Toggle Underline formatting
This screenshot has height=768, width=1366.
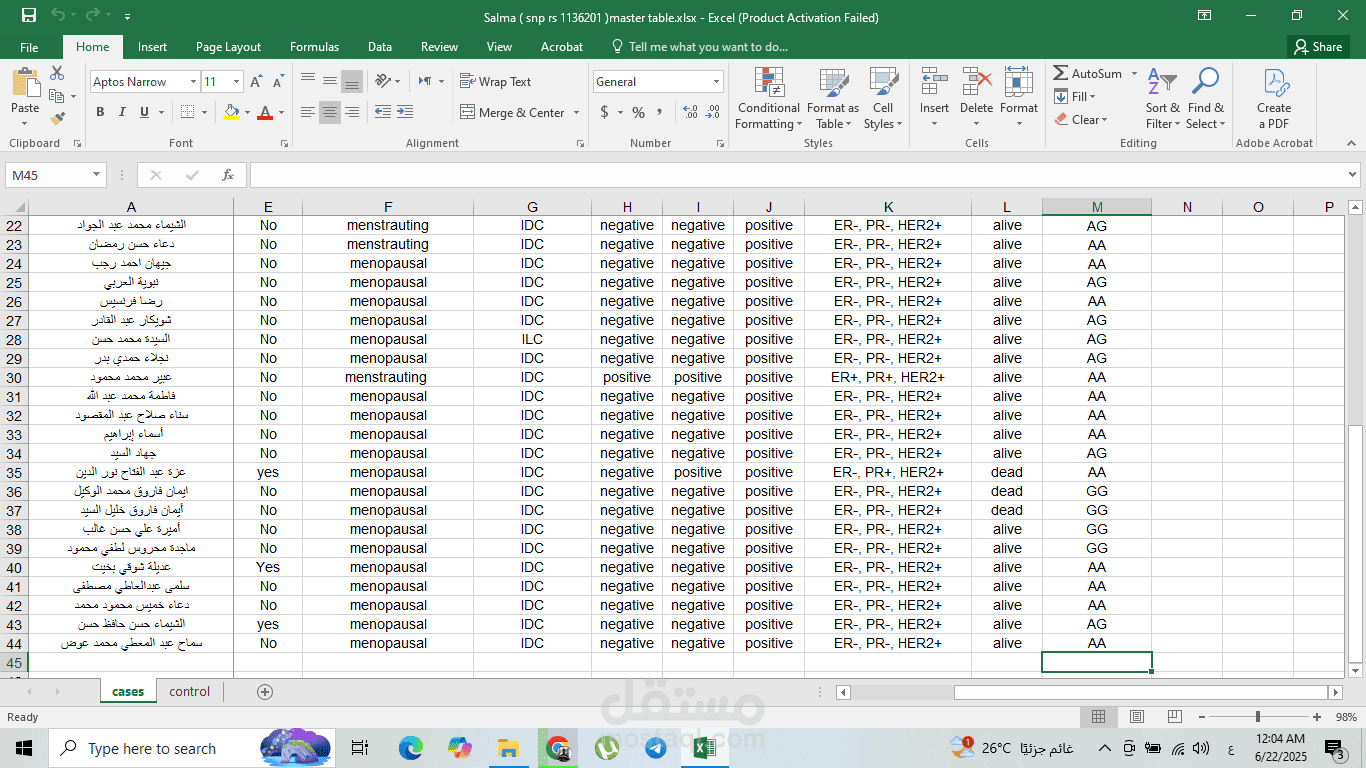point(142,112)
